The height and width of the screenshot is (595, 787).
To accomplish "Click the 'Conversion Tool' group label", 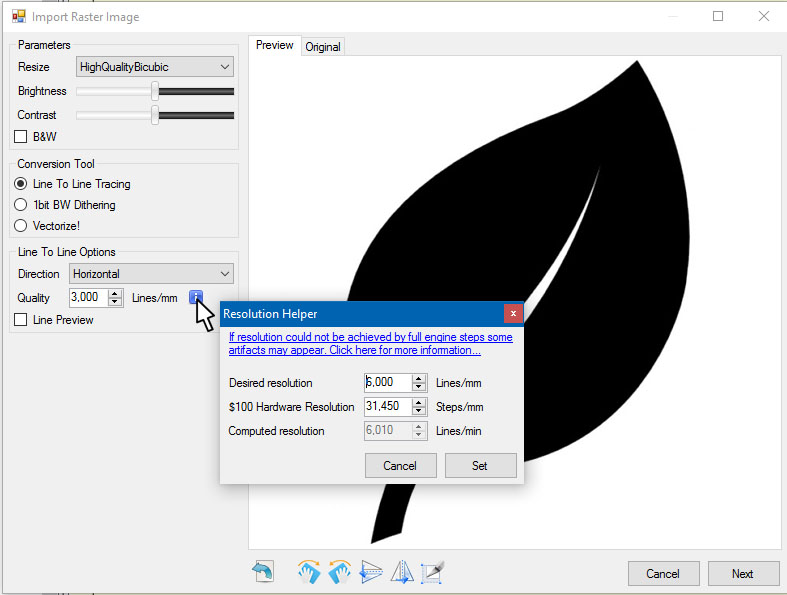I will coord(56,164).
